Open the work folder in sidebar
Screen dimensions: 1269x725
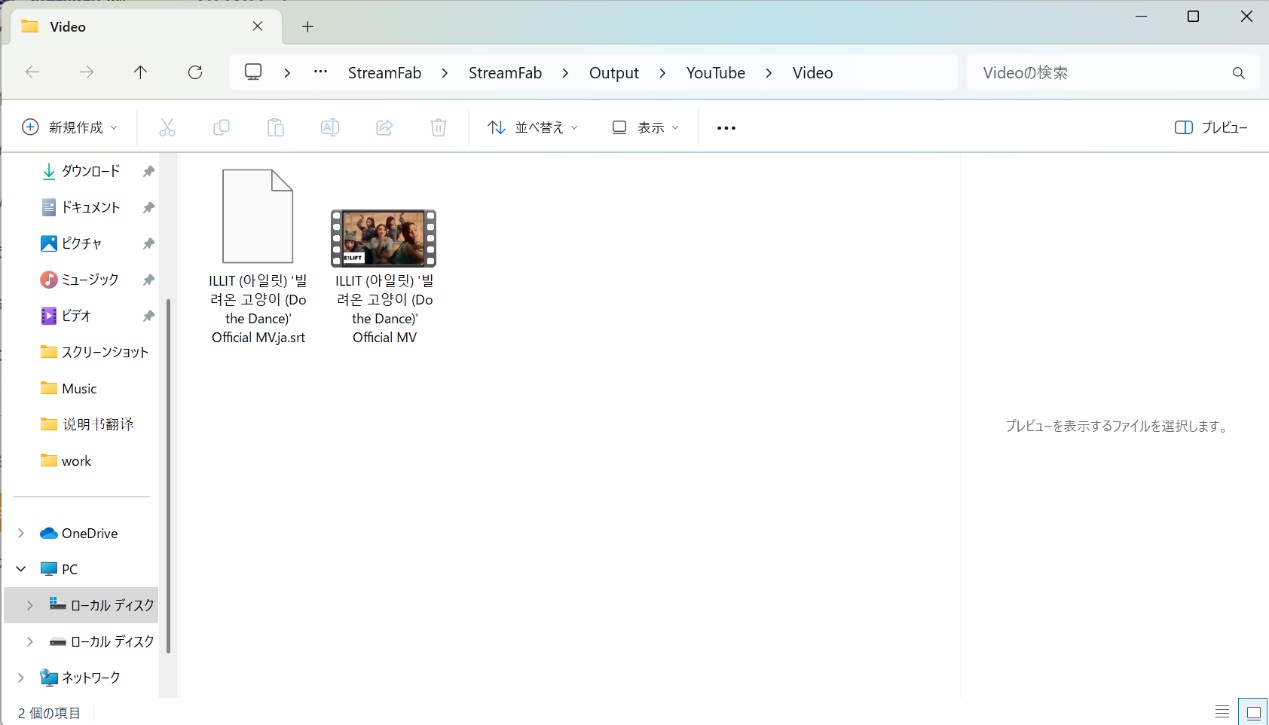click(66, 461)
